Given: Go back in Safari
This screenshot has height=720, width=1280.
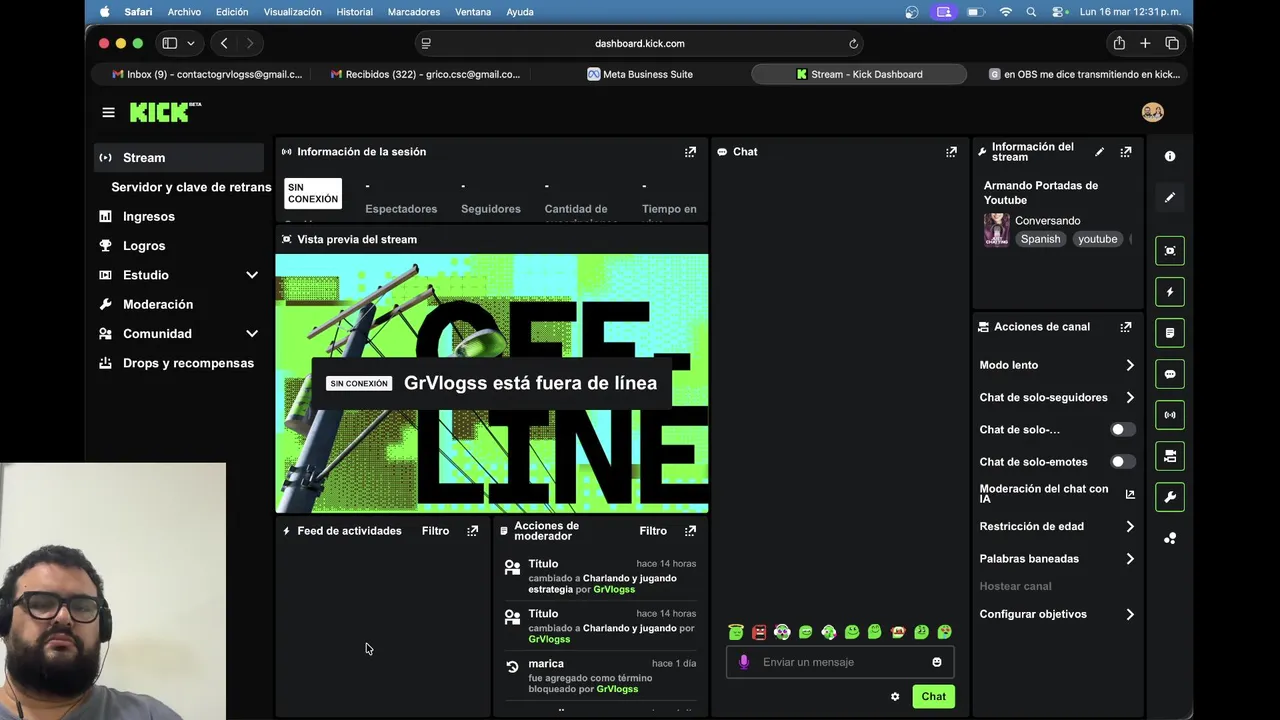Looking at the screenshot, I should click(224, 43).
